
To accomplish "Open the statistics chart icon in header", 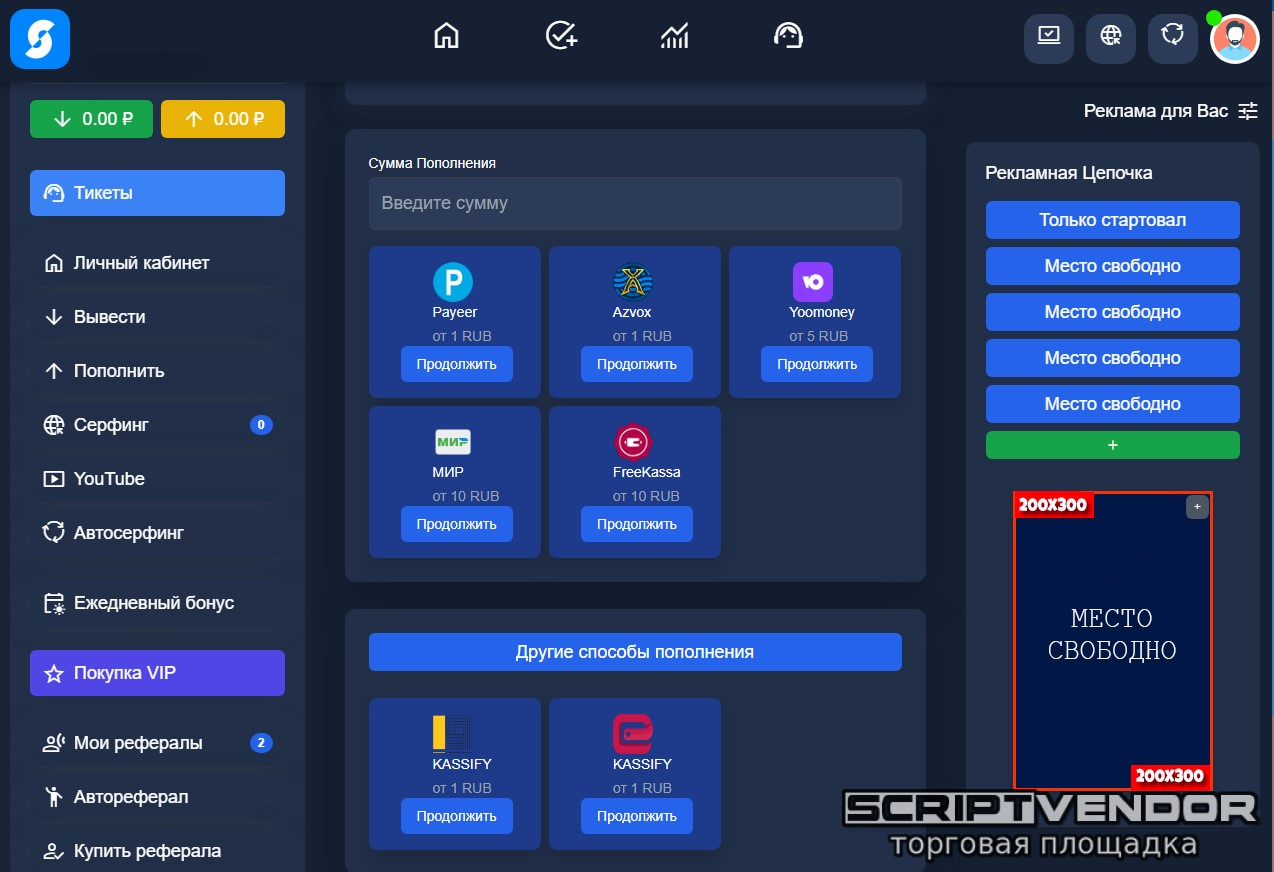I will pos(675,36).
